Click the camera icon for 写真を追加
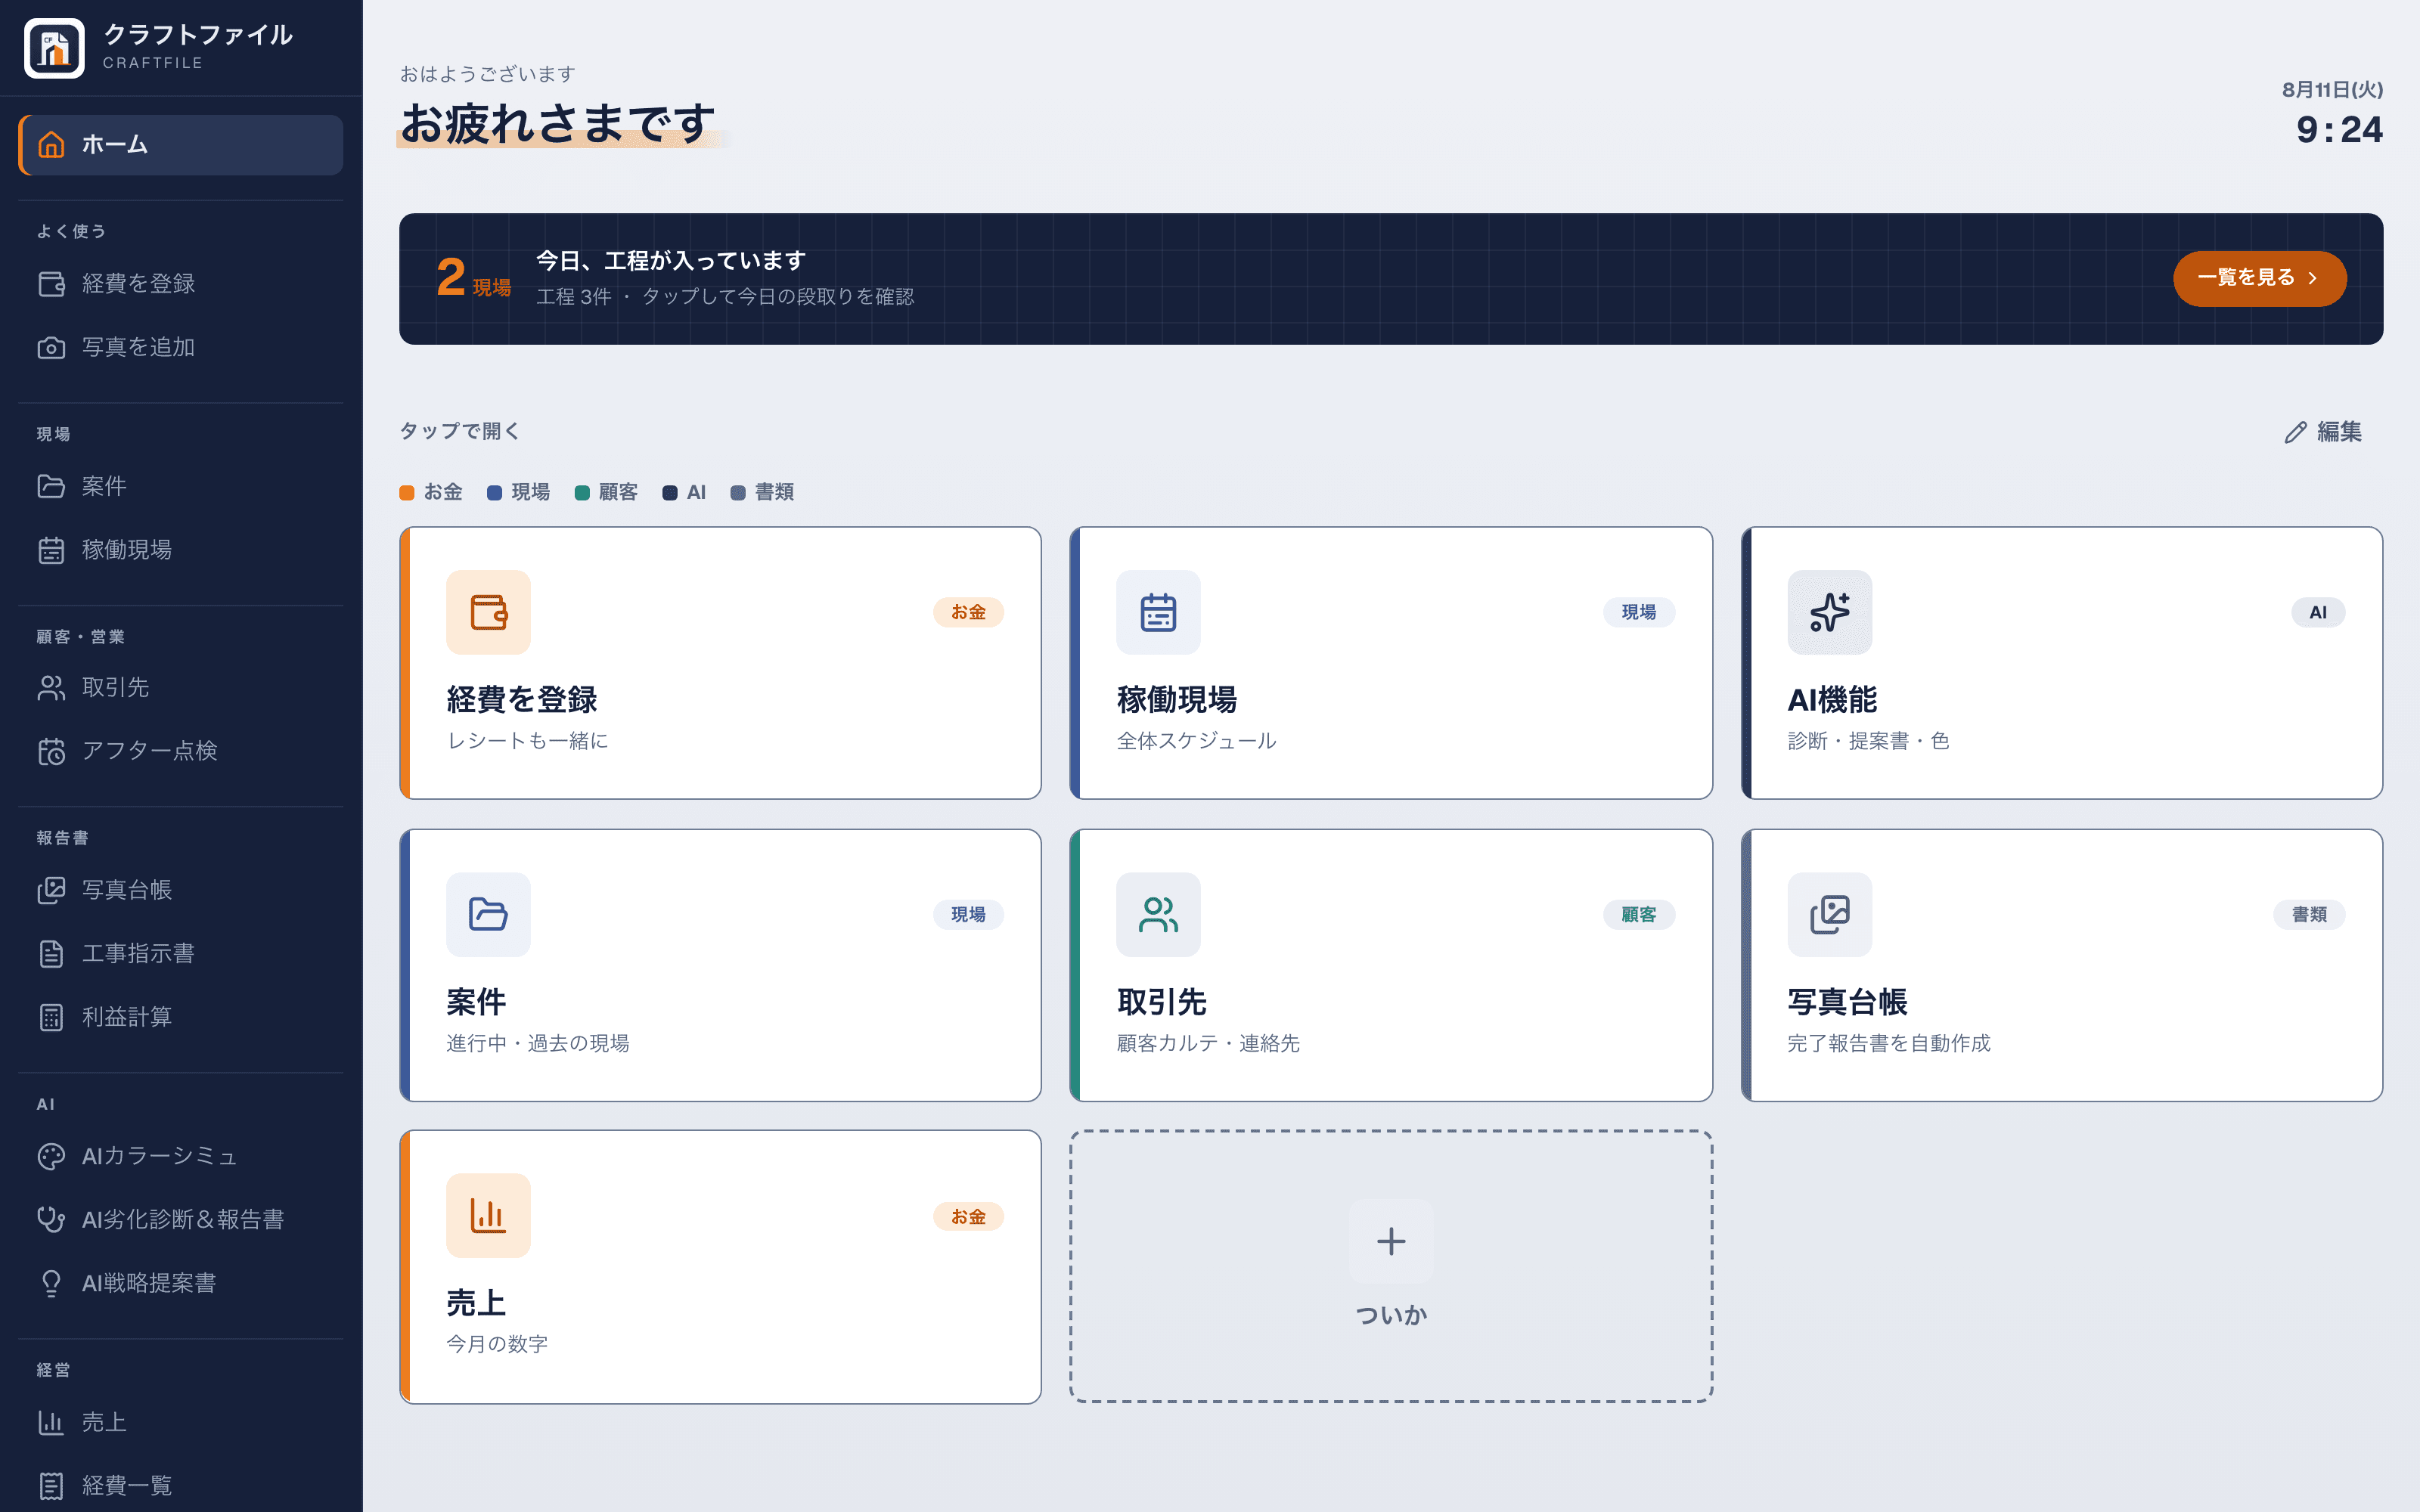This screenshot has width=2420, height=1512. point(51,347)
